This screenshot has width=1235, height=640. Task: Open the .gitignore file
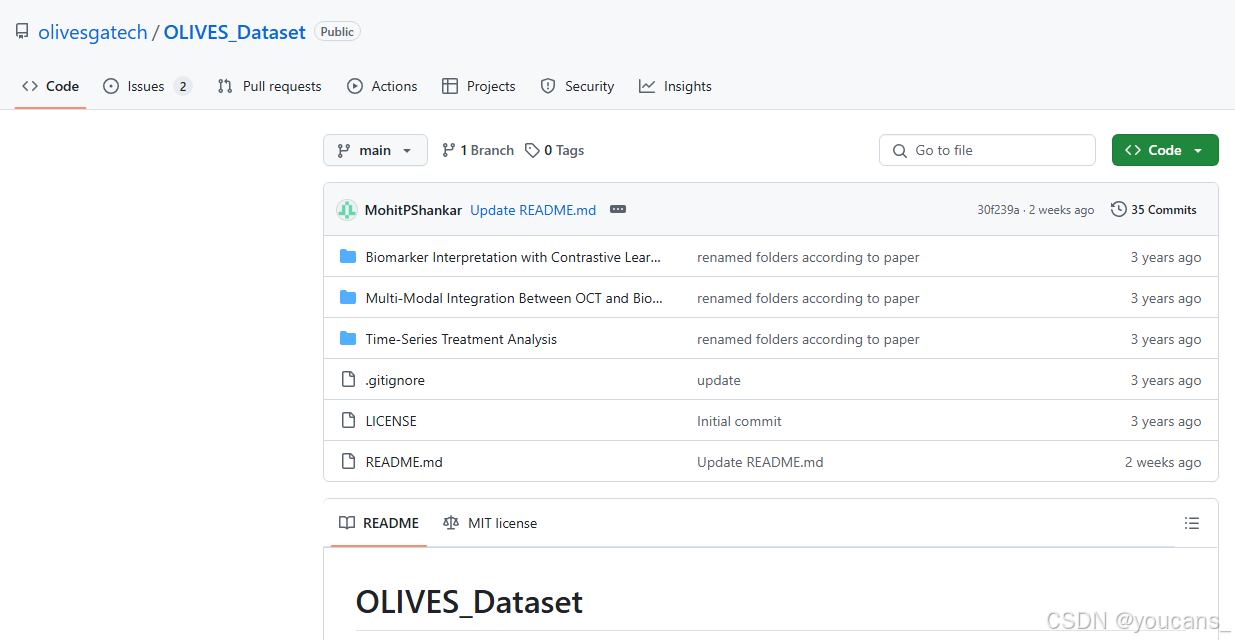[x=395, y=380]
